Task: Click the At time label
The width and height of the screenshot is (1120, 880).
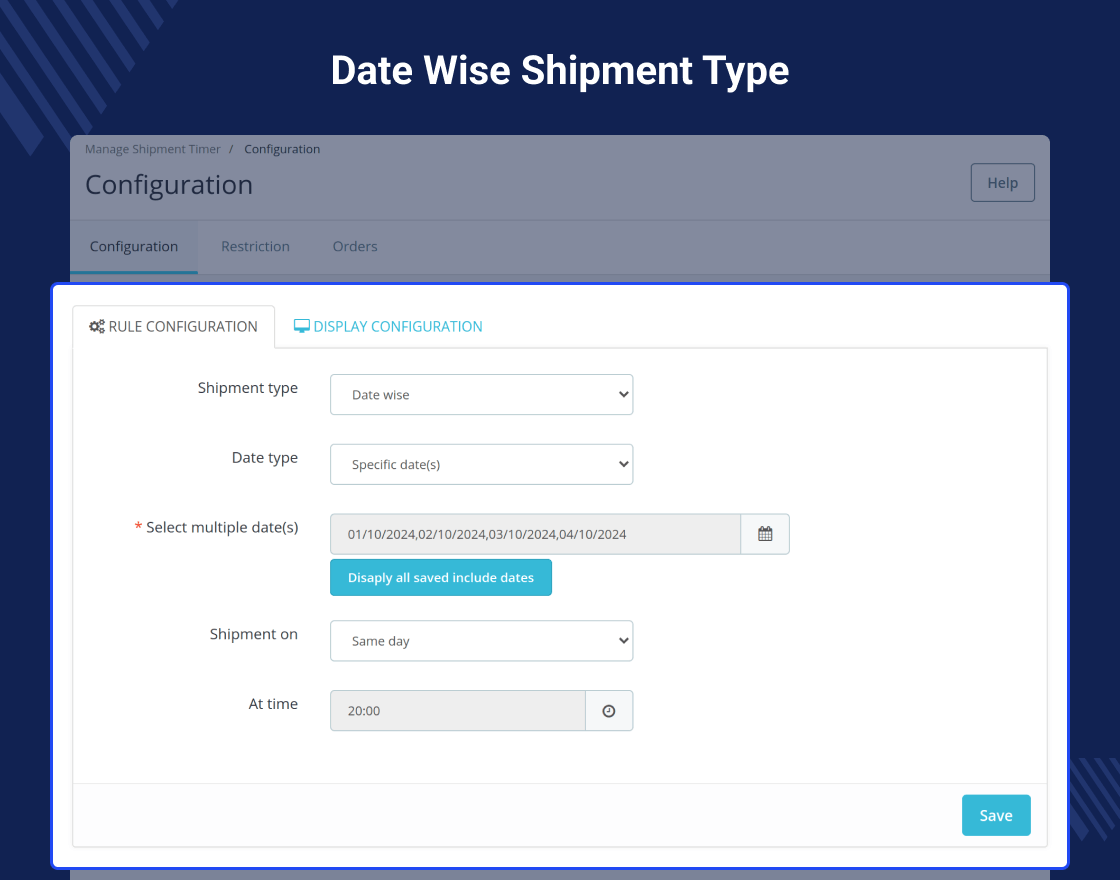Action: click(x=273, y=704)
